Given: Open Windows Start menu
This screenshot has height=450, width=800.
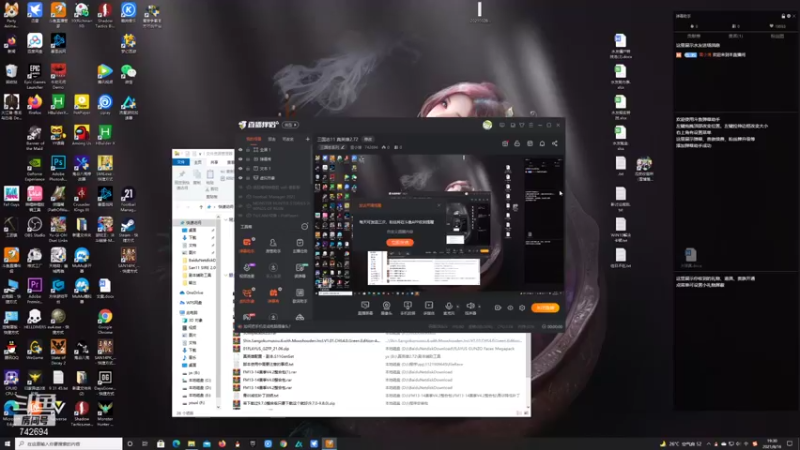Looking at the screenshot, I should 7,444.
